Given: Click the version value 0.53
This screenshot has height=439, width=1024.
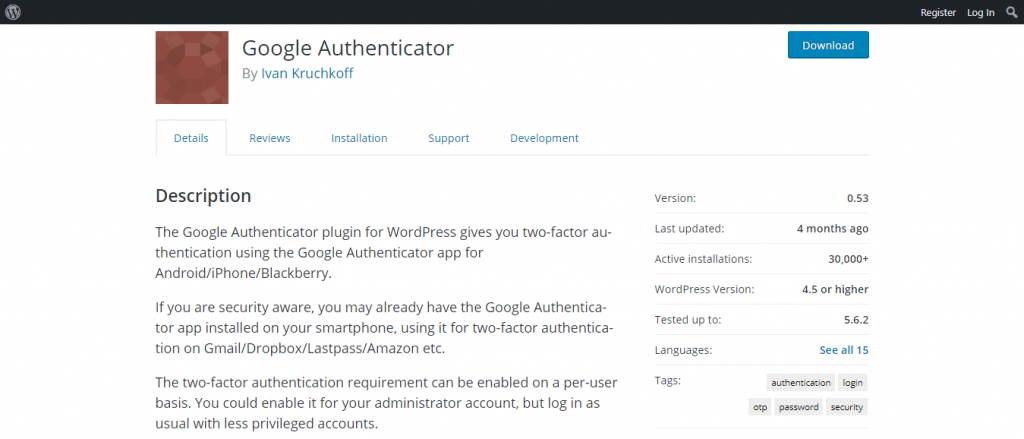Looking at the screenshot, I should click(x=857, y=199).
